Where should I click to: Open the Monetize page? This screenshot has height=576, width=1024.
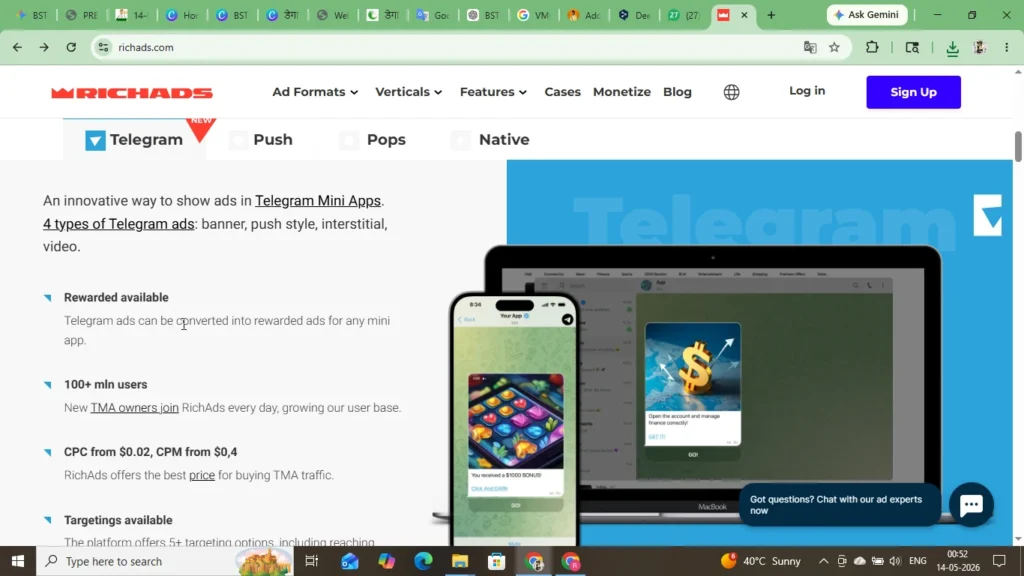(x=622, y=92)
